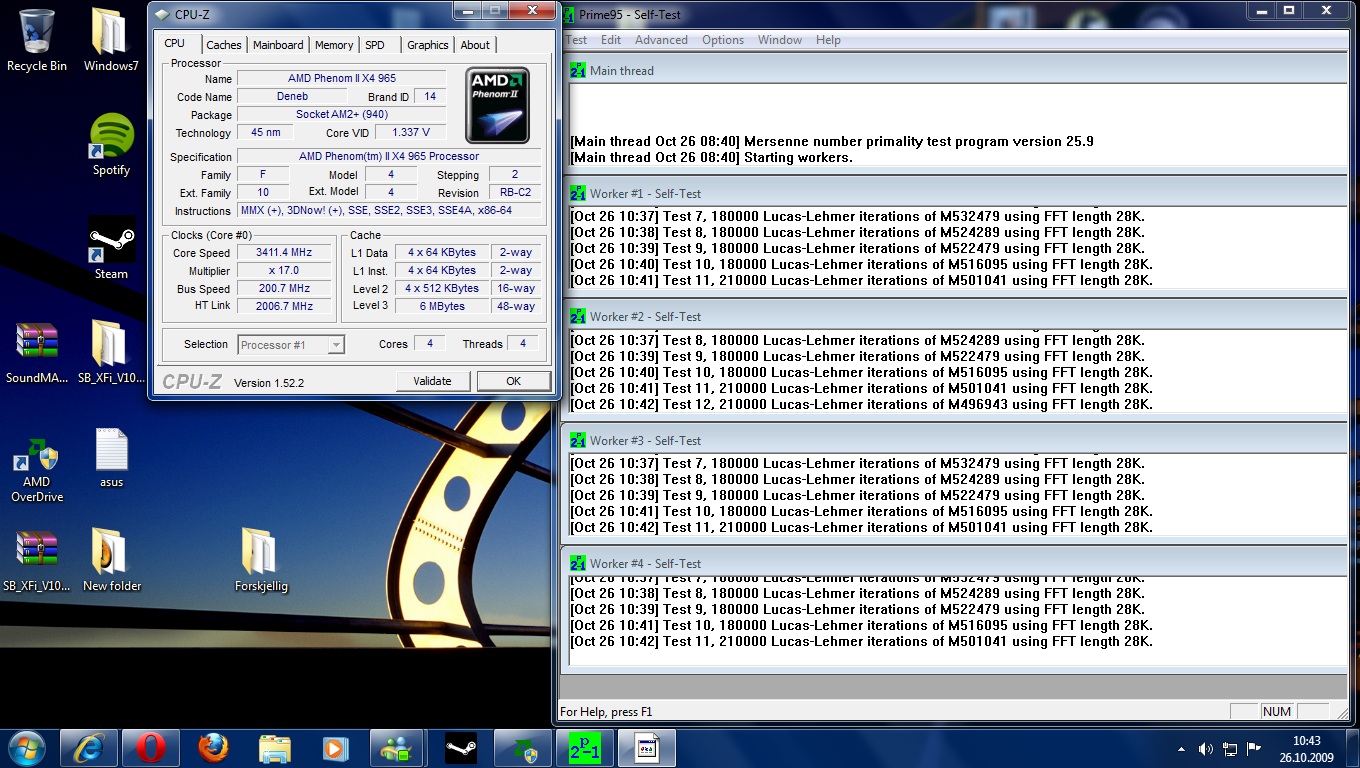Viewport: 1360px width, 768px height.
Task: Open the taskbar item with shield icon
Action: click(x=523, y=748)
